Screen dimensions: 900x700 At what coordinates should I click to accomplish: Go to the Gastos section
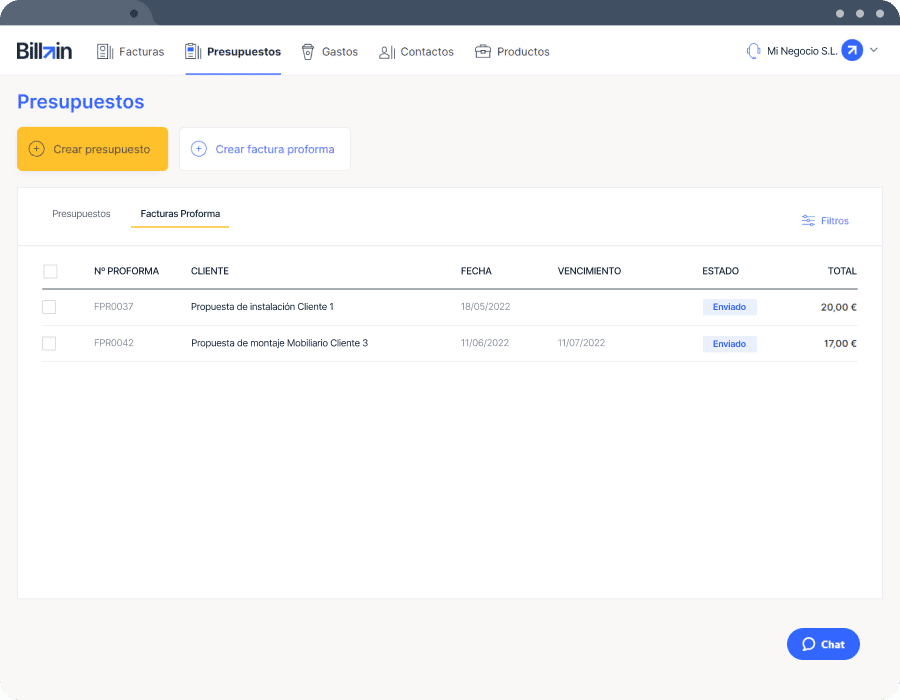329,52
